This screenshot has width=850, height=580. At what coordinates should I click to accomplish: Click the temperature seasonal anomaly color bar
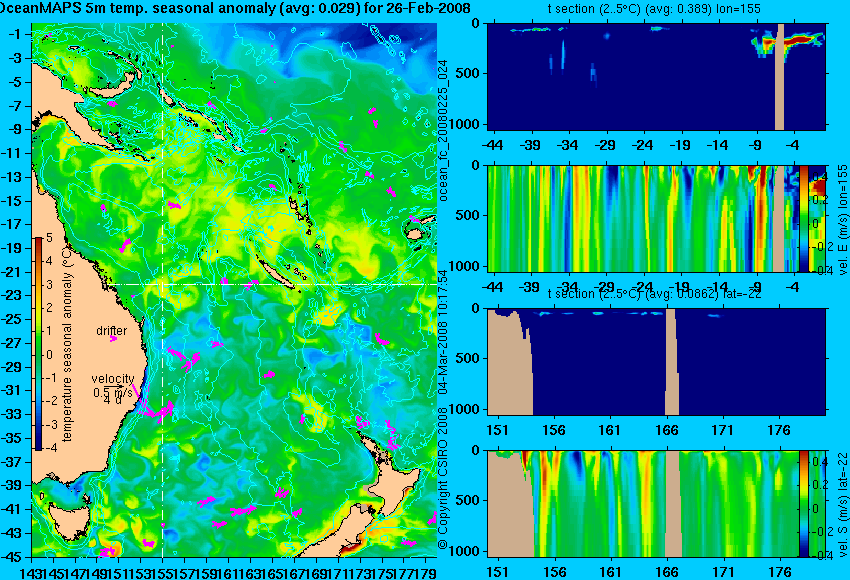[39, 343]
